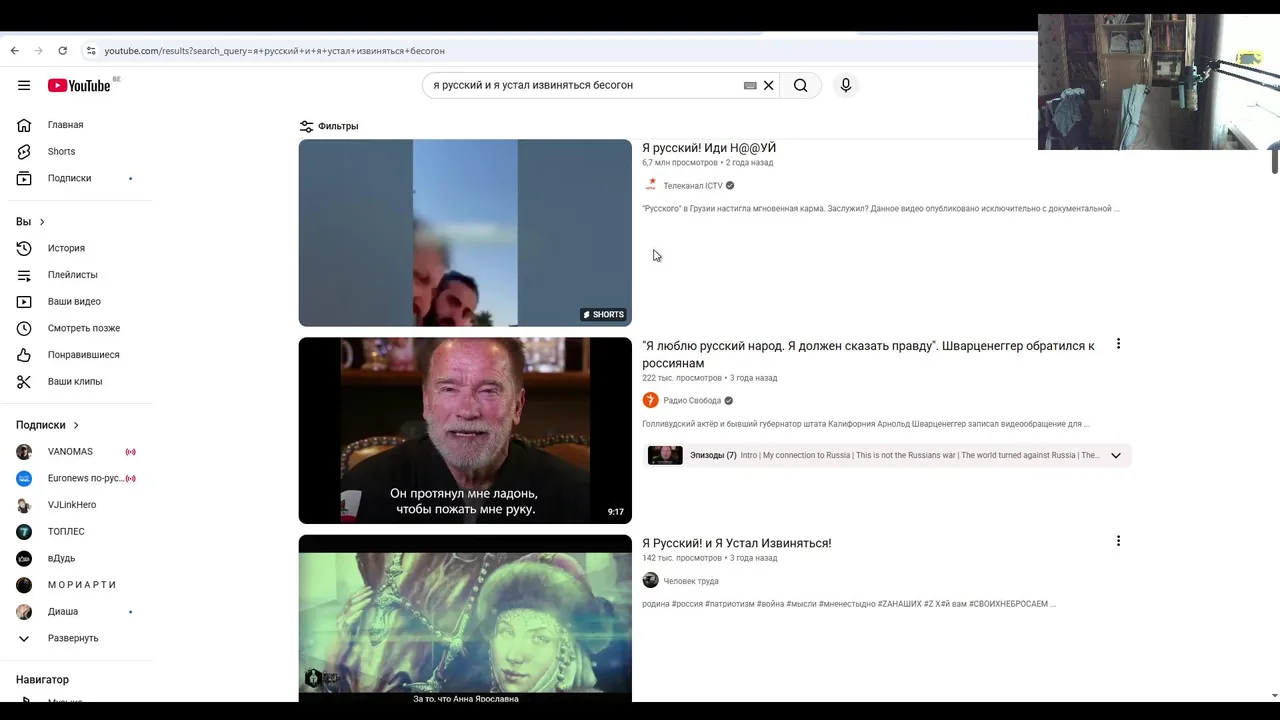This screenshot has height=720, width=1280.
Task: Clear the search query with X
Action: [x=769, y=85]
